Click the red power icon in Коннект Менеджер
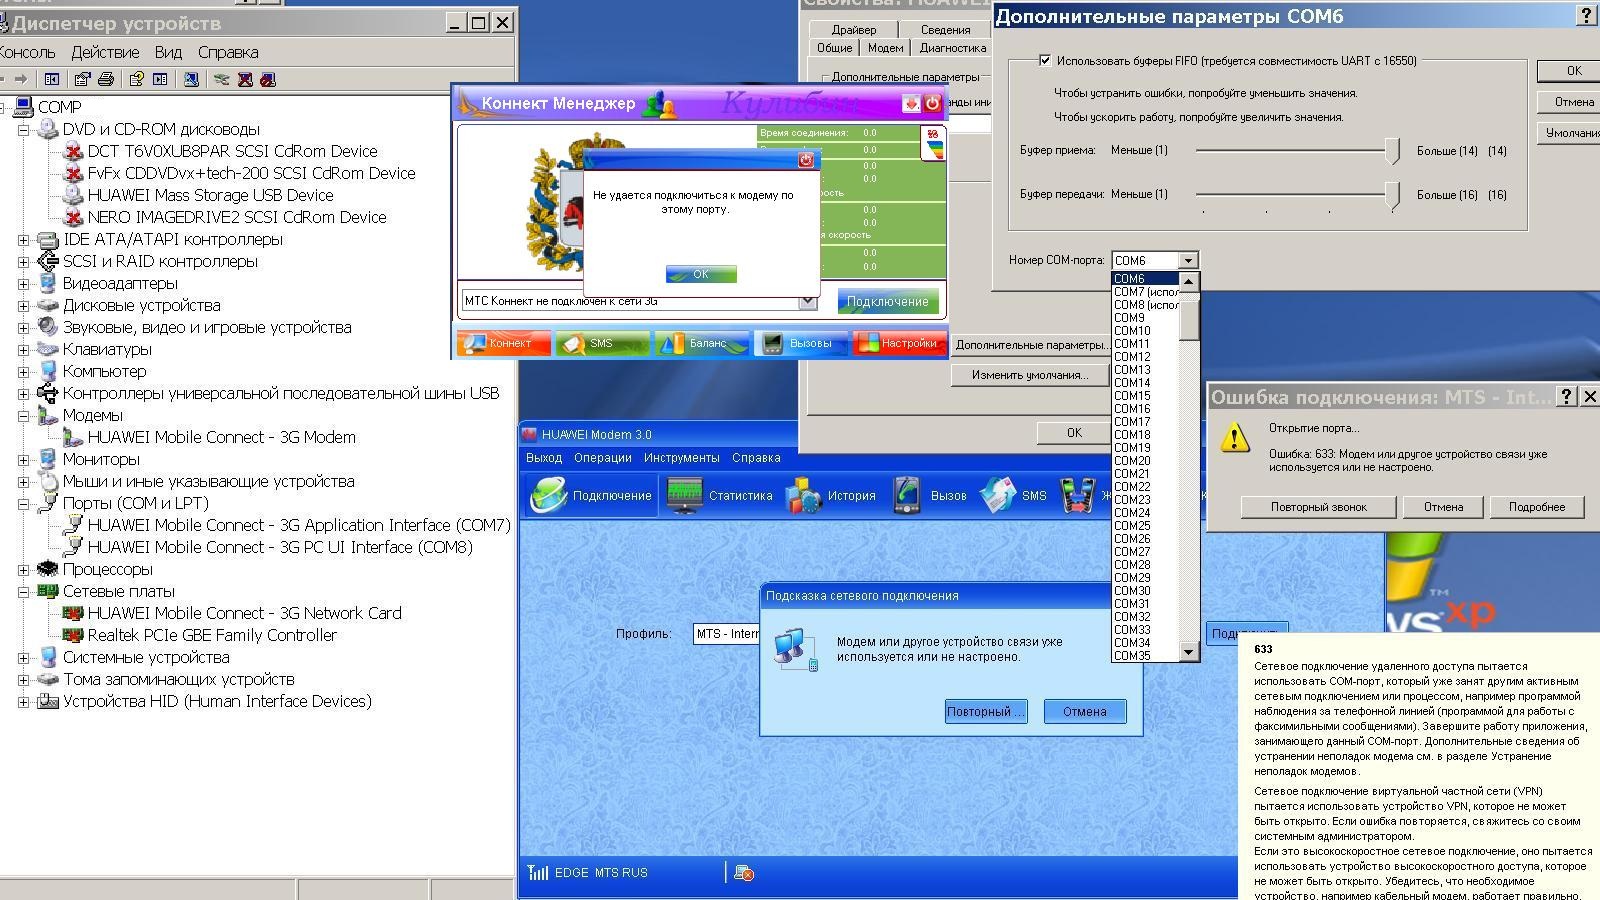Image resolution: width=1600 pixels, height=900 pixels. (933, 103)
